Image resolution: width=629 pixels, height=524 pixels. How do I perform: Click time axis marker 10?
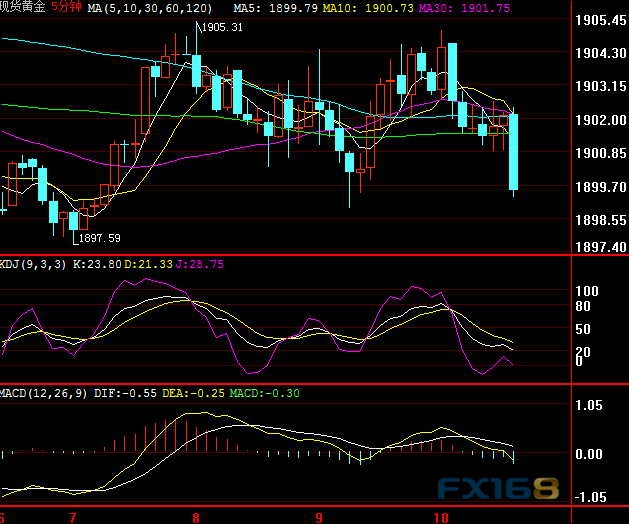[x=440, y=518]
